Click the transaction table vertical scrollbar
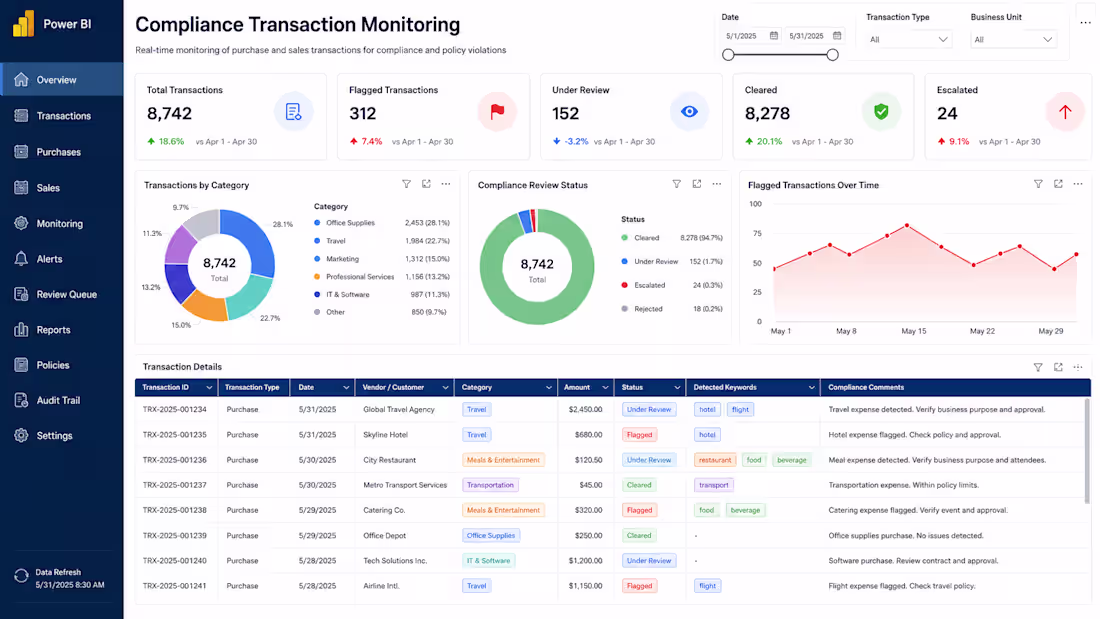The image size is (1100, 619). tap(1089, 449)
